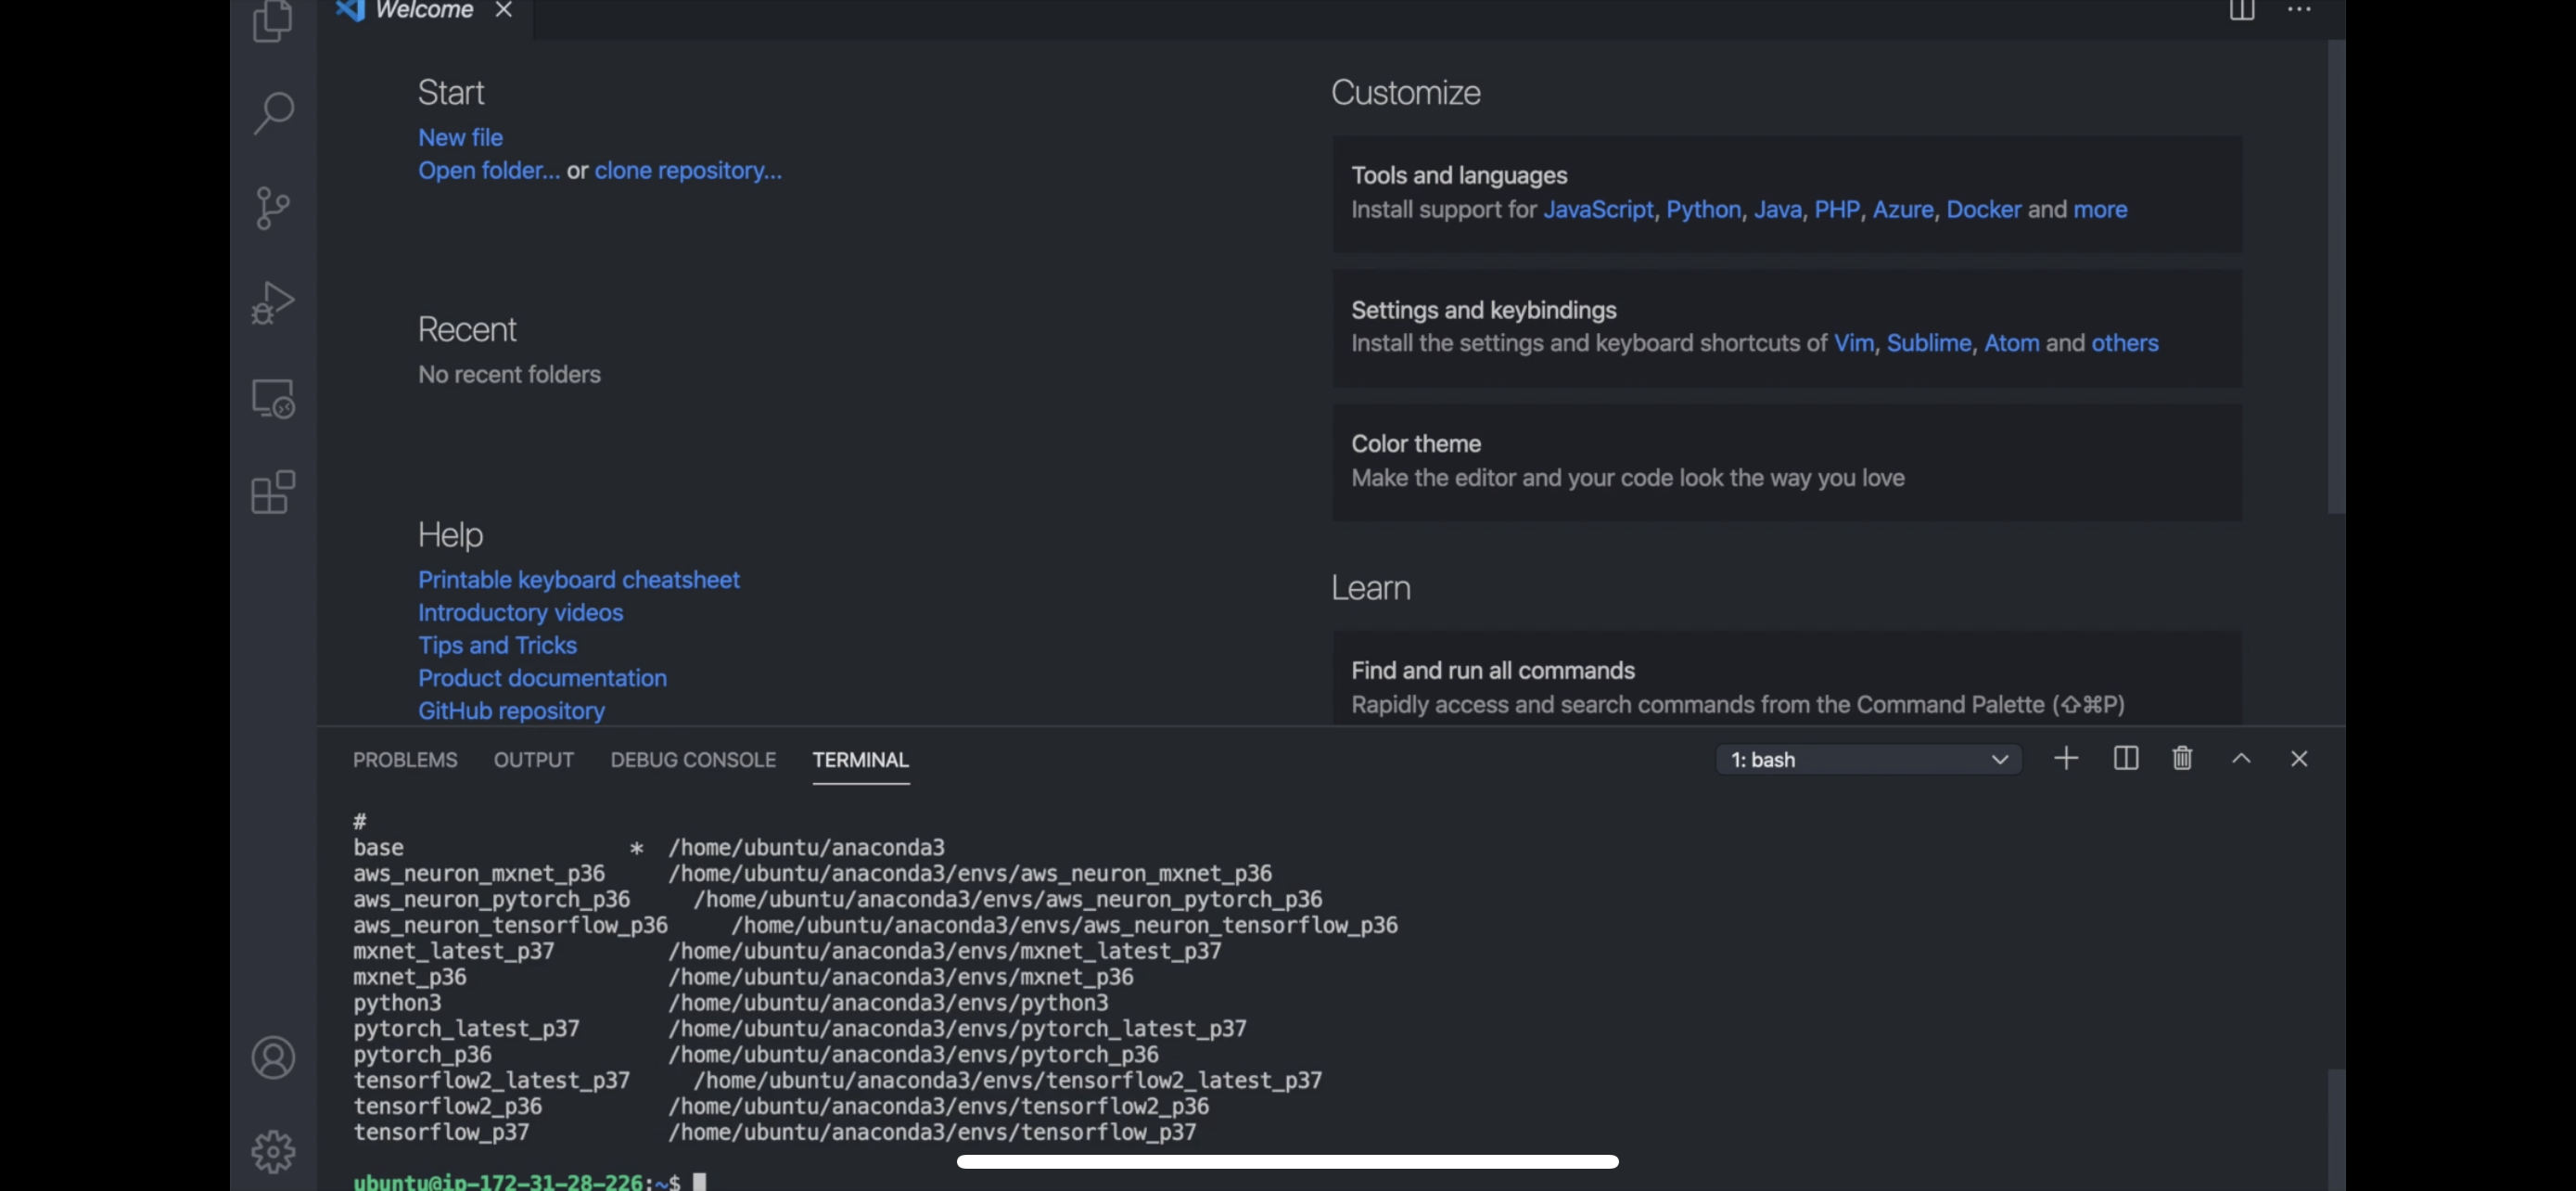Click the Open folder... link
The image size is (2576, 1191).
pos(489,171)
